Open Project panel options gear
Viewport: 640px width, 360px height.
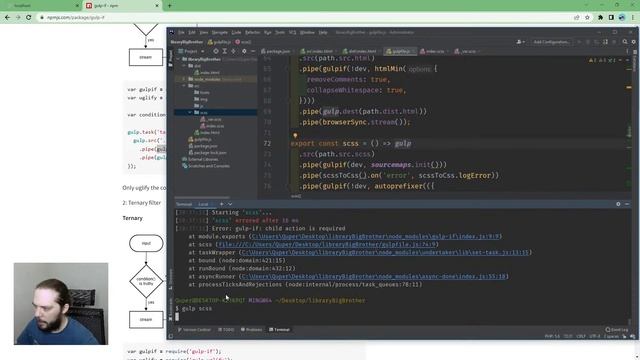244,51
